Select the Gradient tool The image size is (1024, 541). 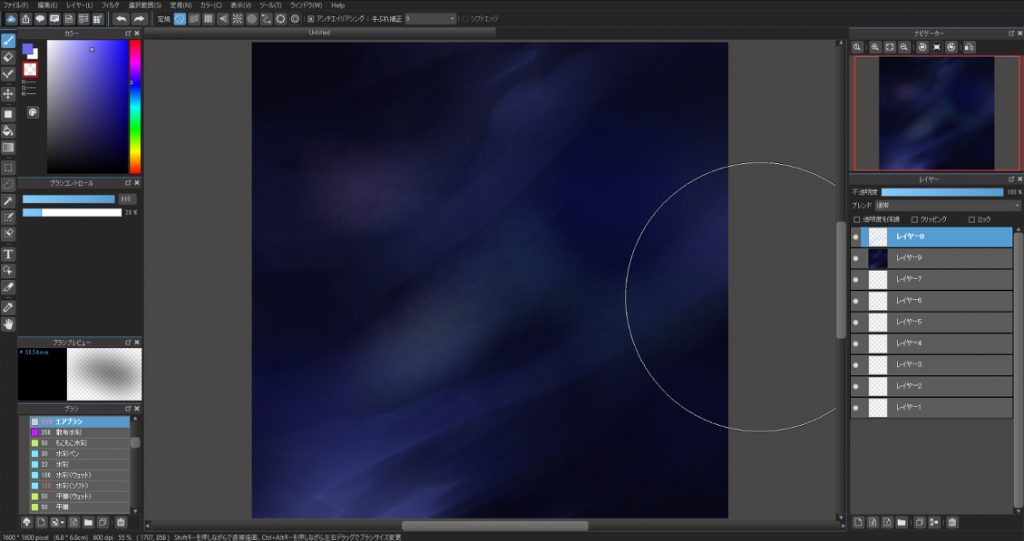click(x=8, y=148)
